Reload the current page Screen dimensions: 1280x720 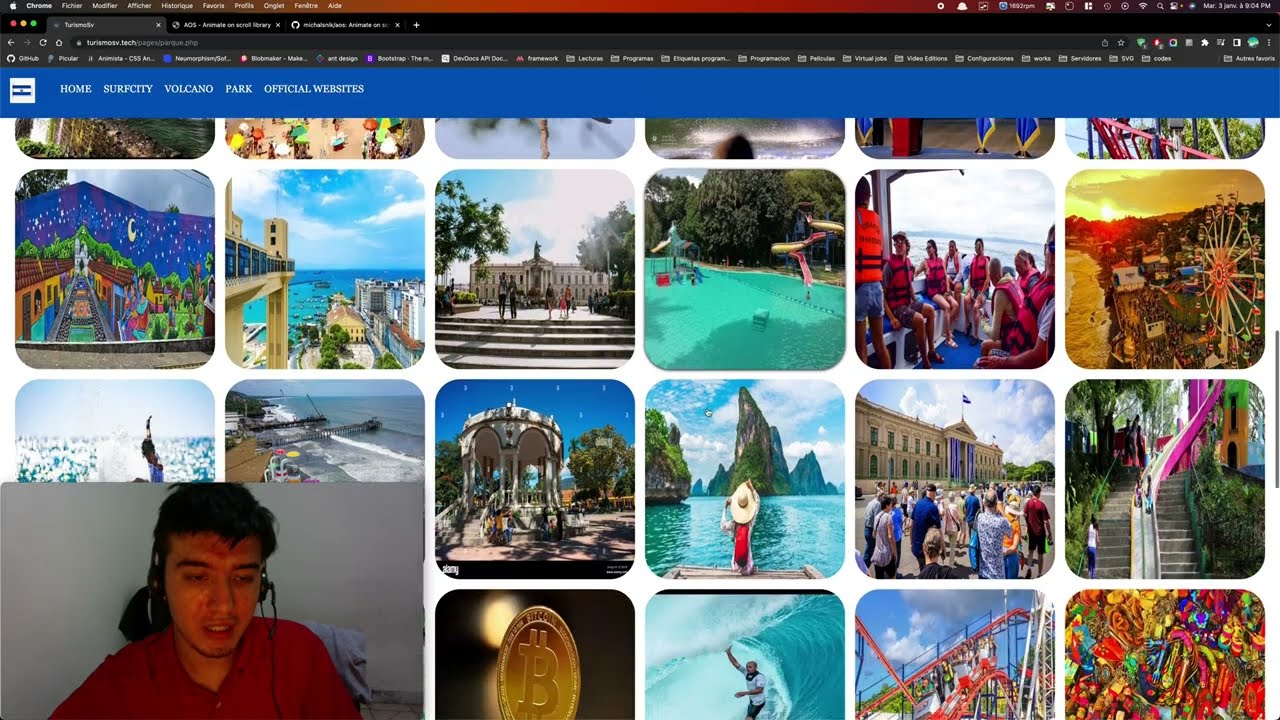(43, 42)
